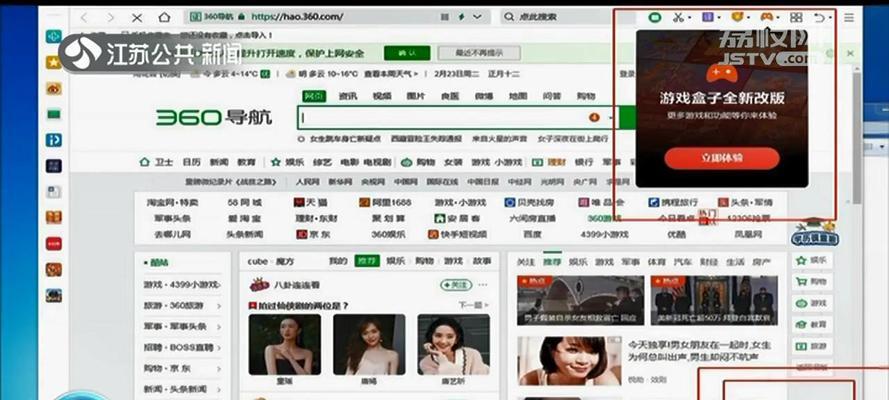Click the lightning speed-mode icon in address bar
Screen dimensions: 889x400
click(x=462, y=17)
